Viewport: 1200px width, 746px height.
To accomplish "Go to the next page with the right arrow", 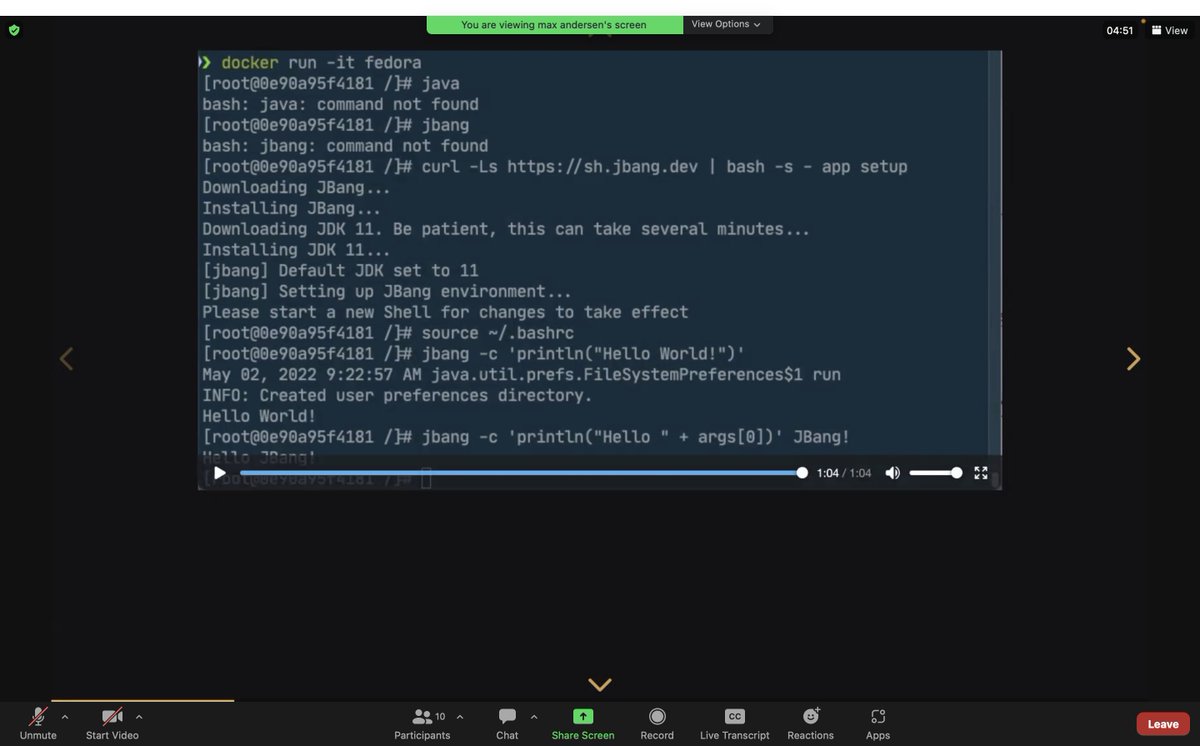I will [1133, 359].
